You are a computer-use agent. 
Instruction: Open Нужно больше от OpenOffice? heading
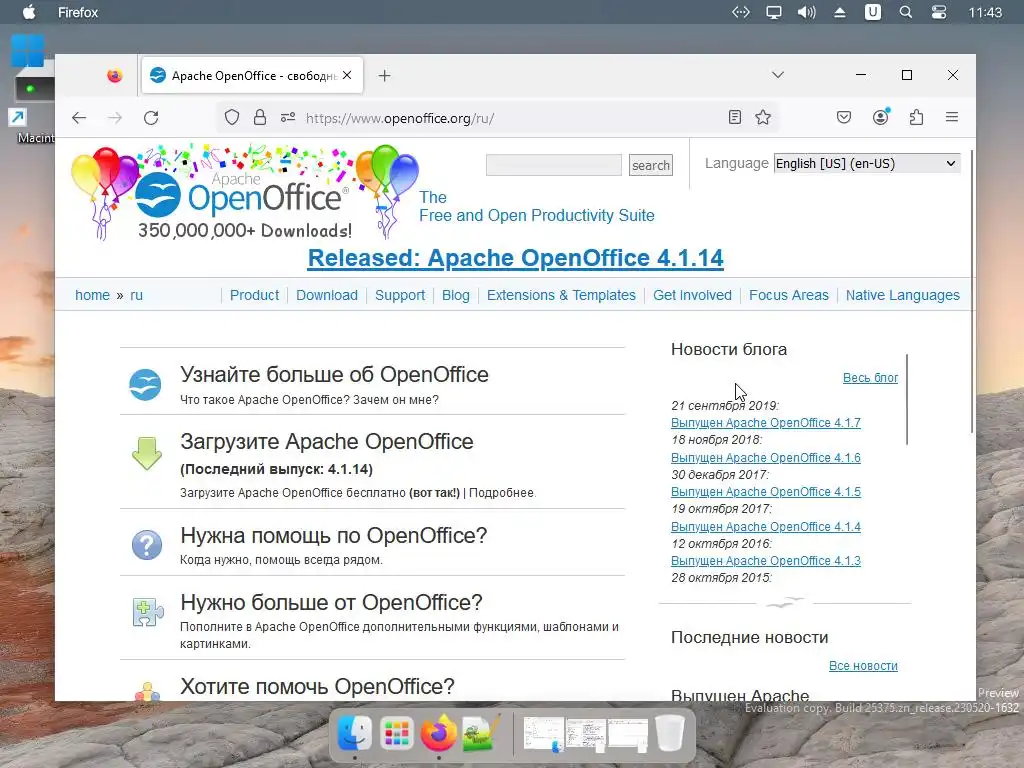pos(331,602)
